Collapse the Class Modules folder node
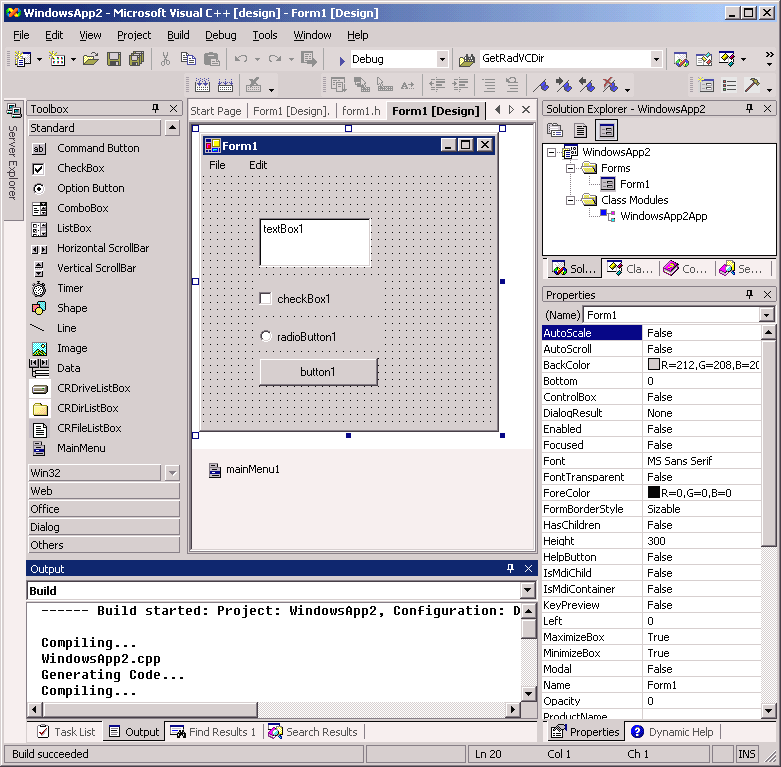Viewport: 781px width, 767px height. [571, 200]
